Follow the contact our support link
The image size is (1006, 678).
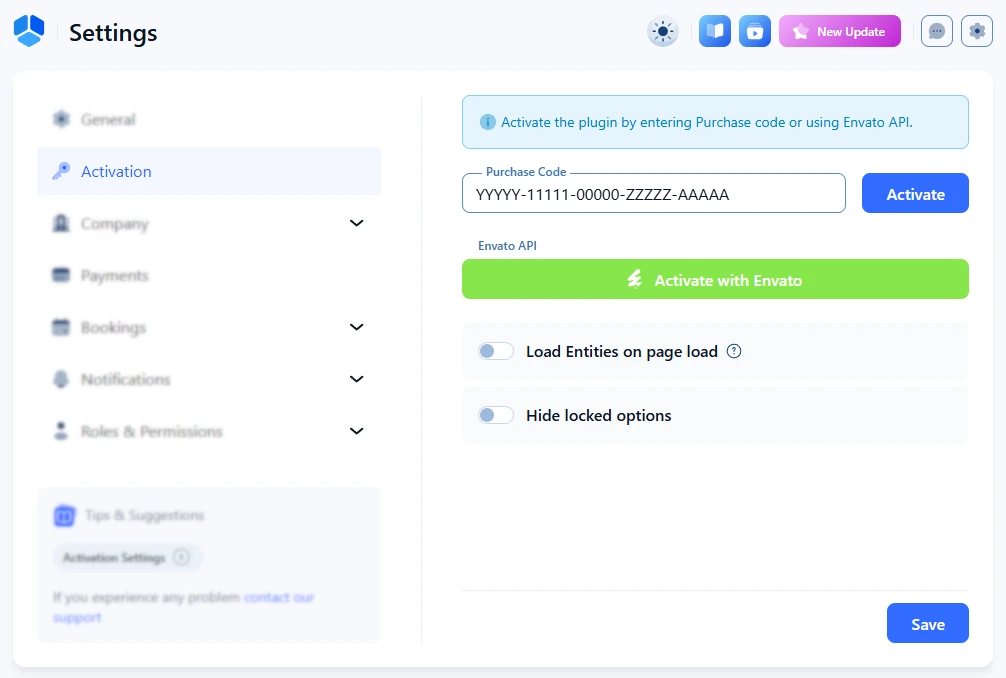click(278, 598)
